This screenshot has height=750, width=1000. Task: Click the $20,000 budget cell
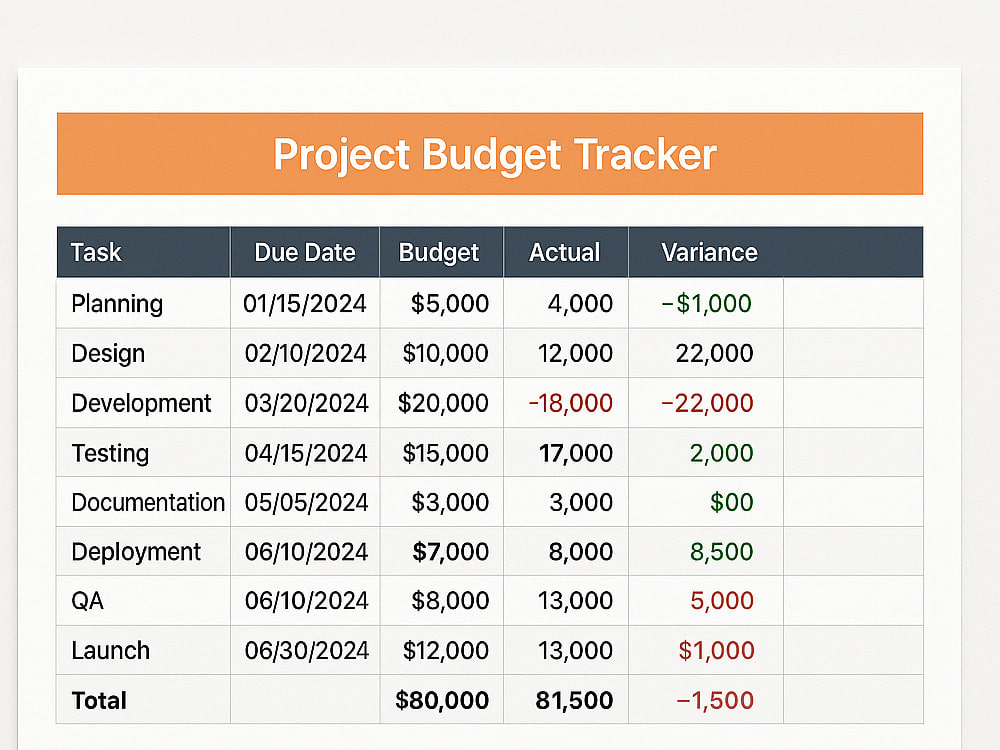click(441, 402)
